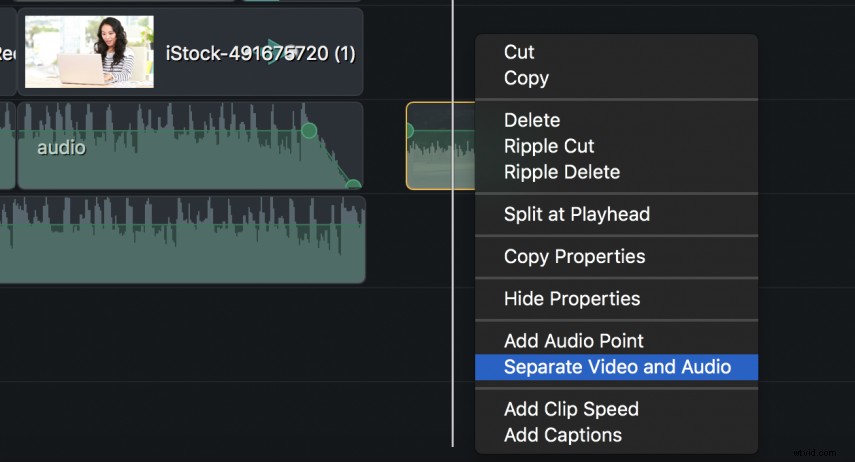Select the iStock-491675720 (1) video clip
The height and width of the screenshot is (462, 855).
point(190,52)
